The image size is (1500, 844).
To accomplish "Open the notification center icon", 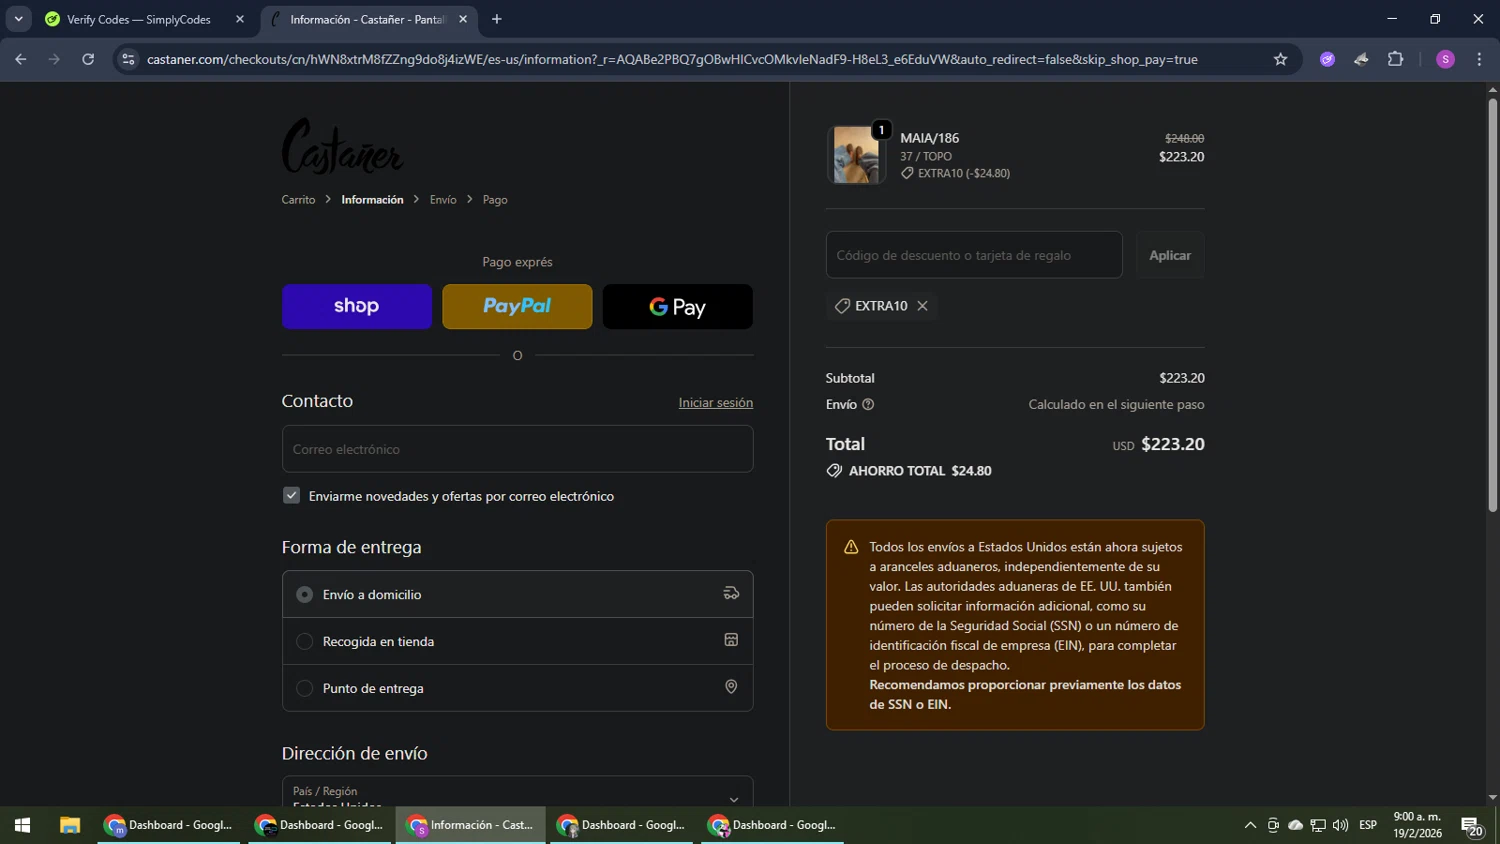I will tap(1473, 826).
